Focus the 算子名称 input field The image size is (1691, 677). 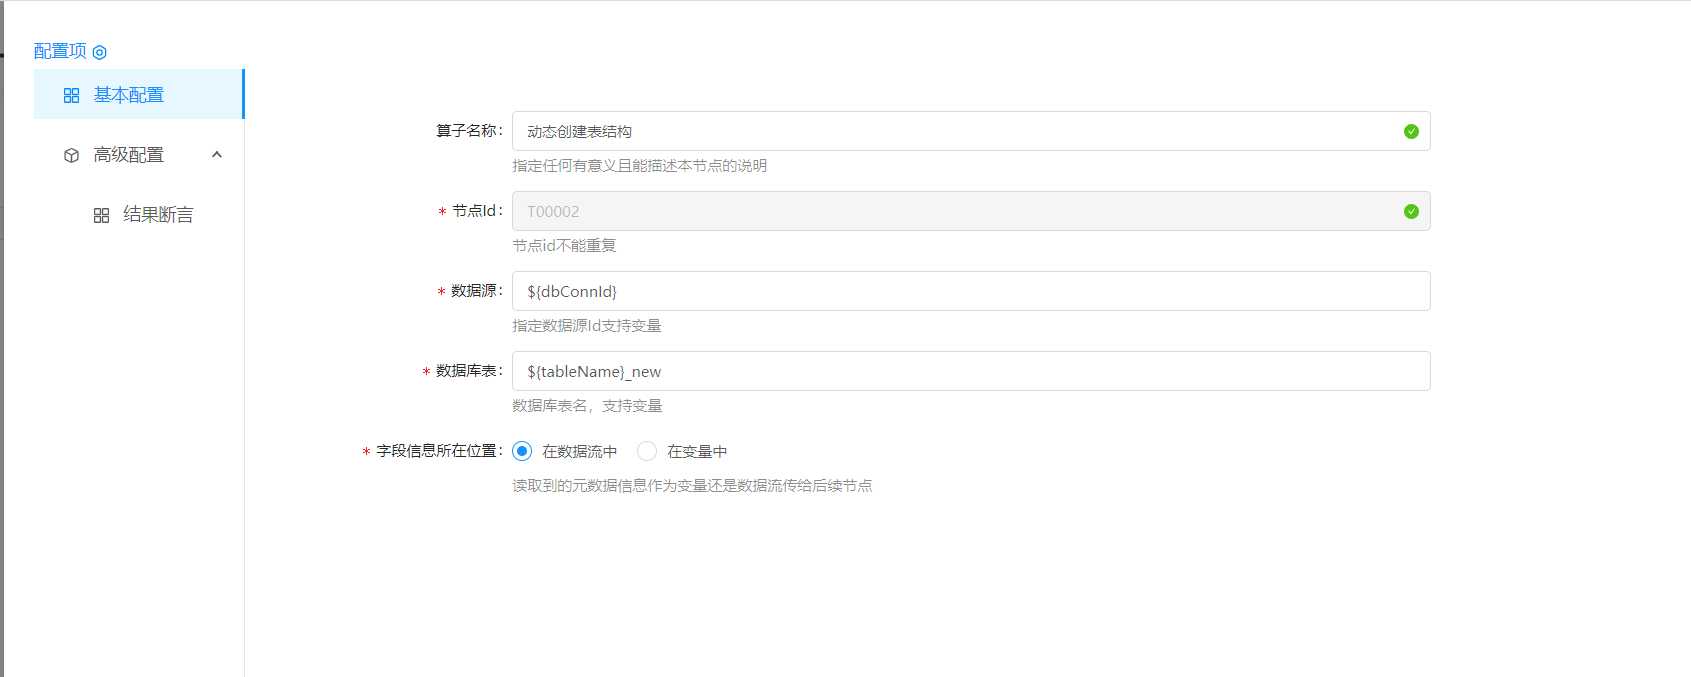(950, 131)
